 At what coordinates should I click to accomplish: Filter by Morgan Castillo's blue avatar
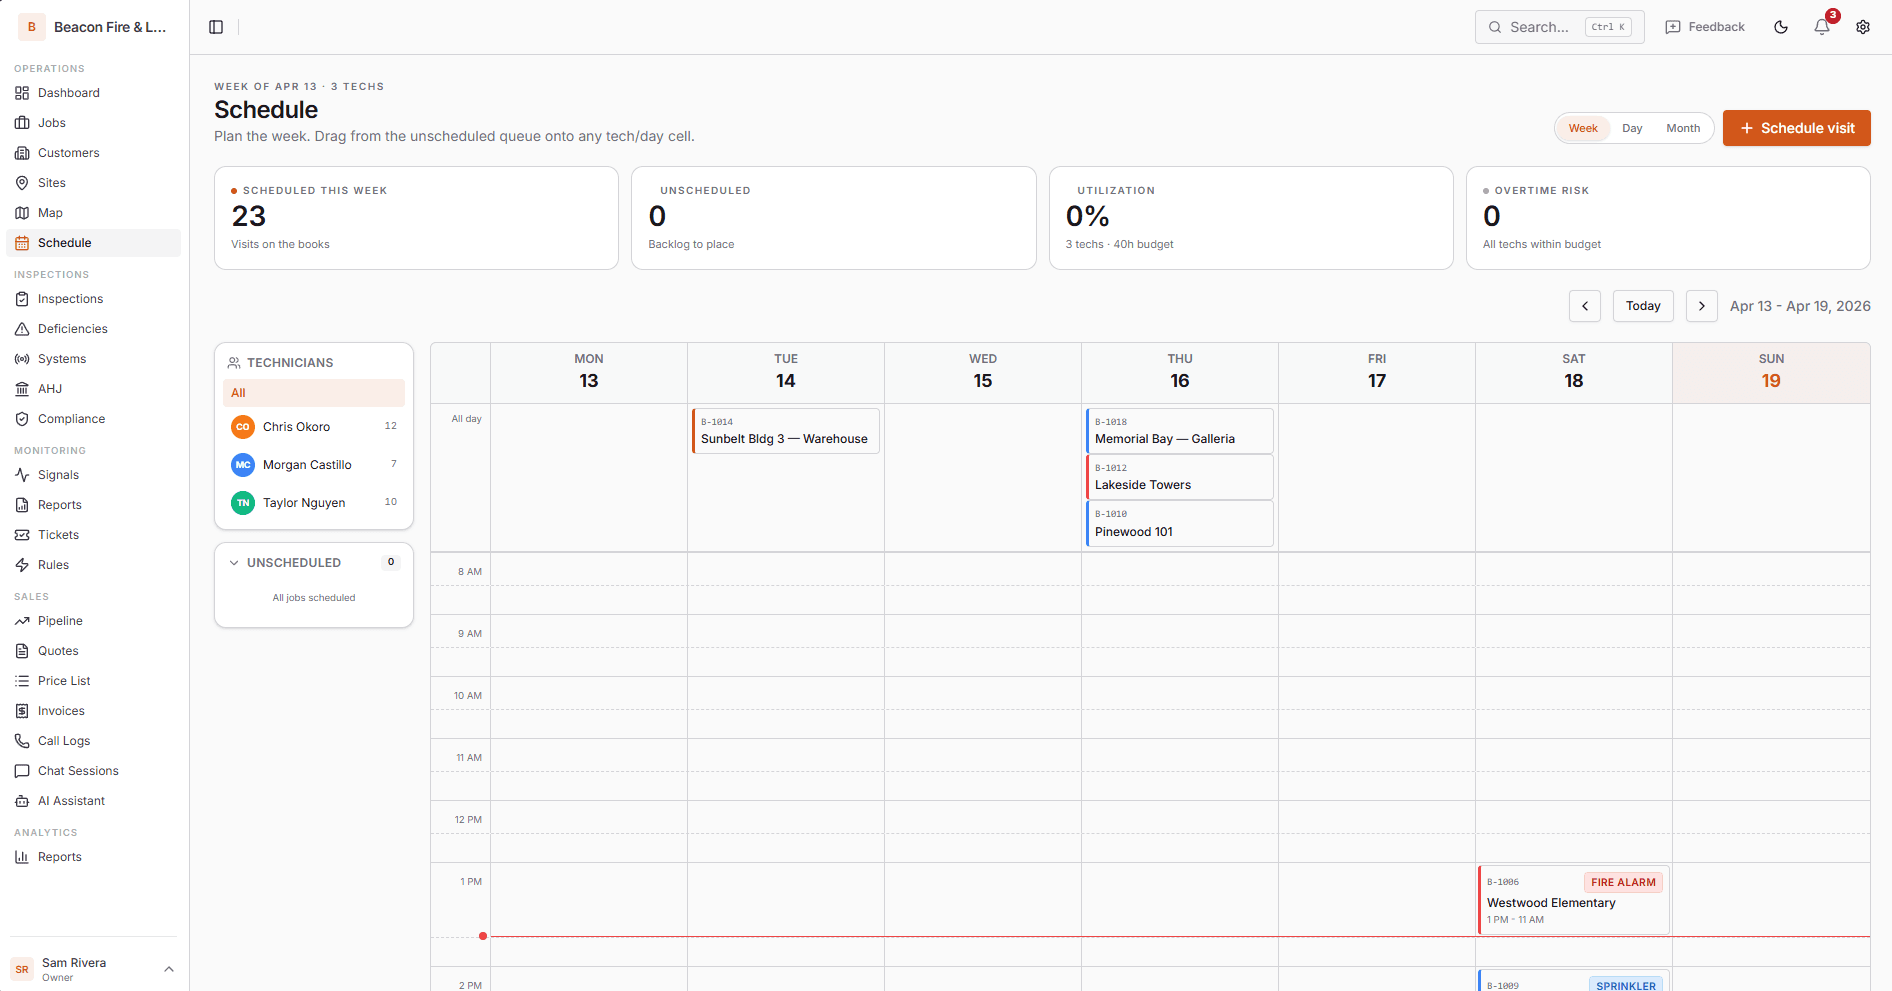[x=243, y=465]
